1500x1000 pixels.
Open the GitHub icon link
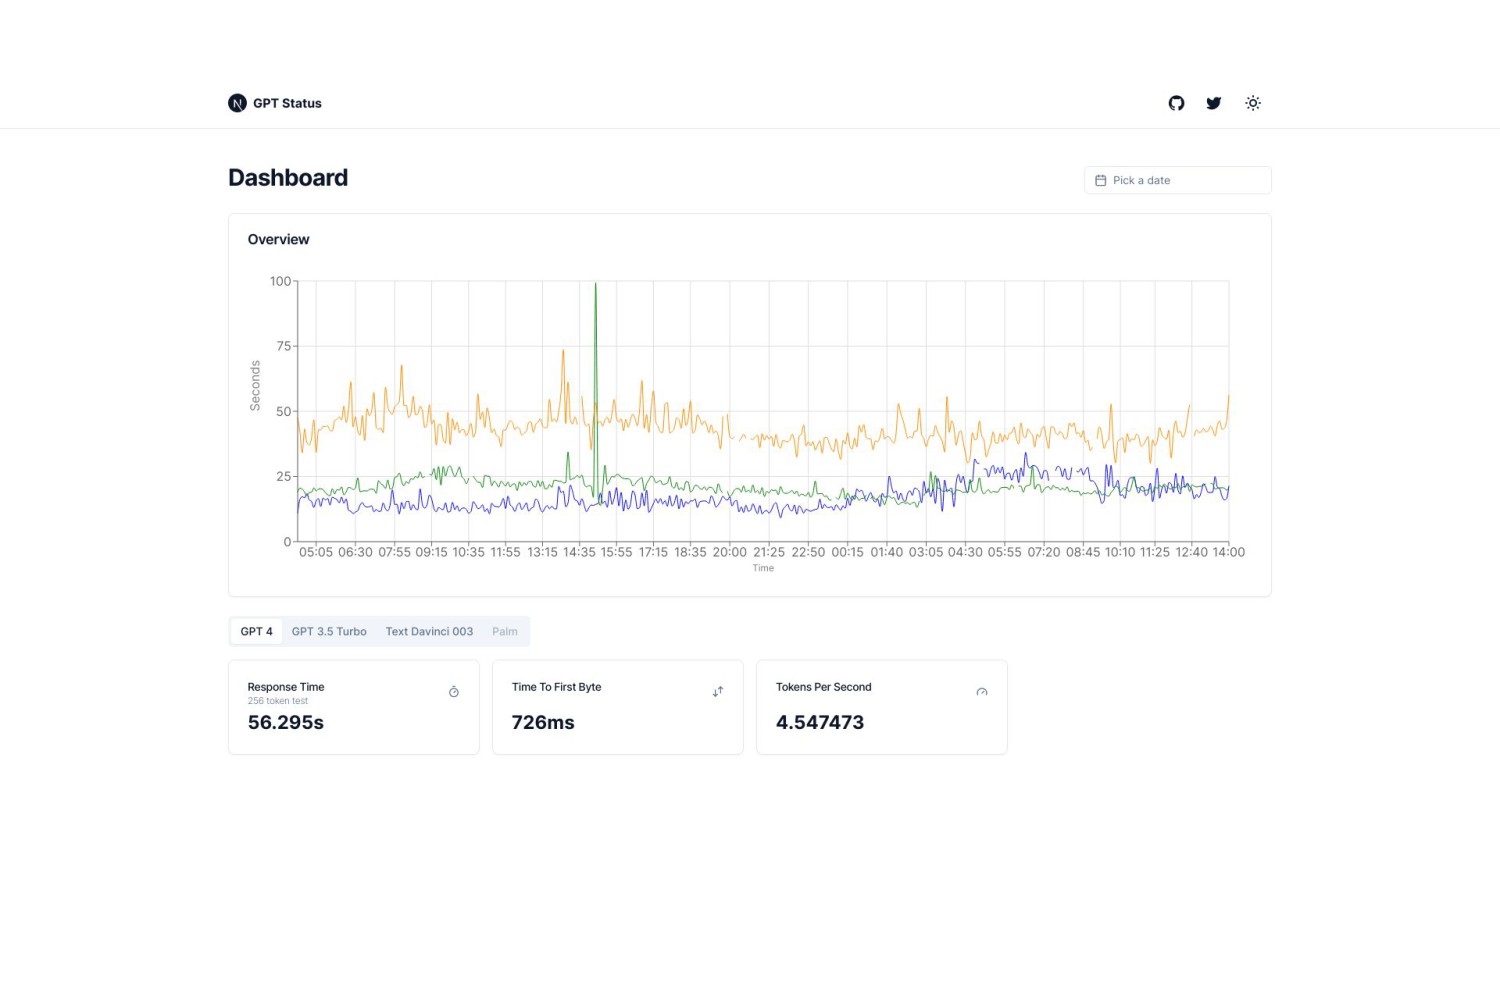[x=1176, y=103]
